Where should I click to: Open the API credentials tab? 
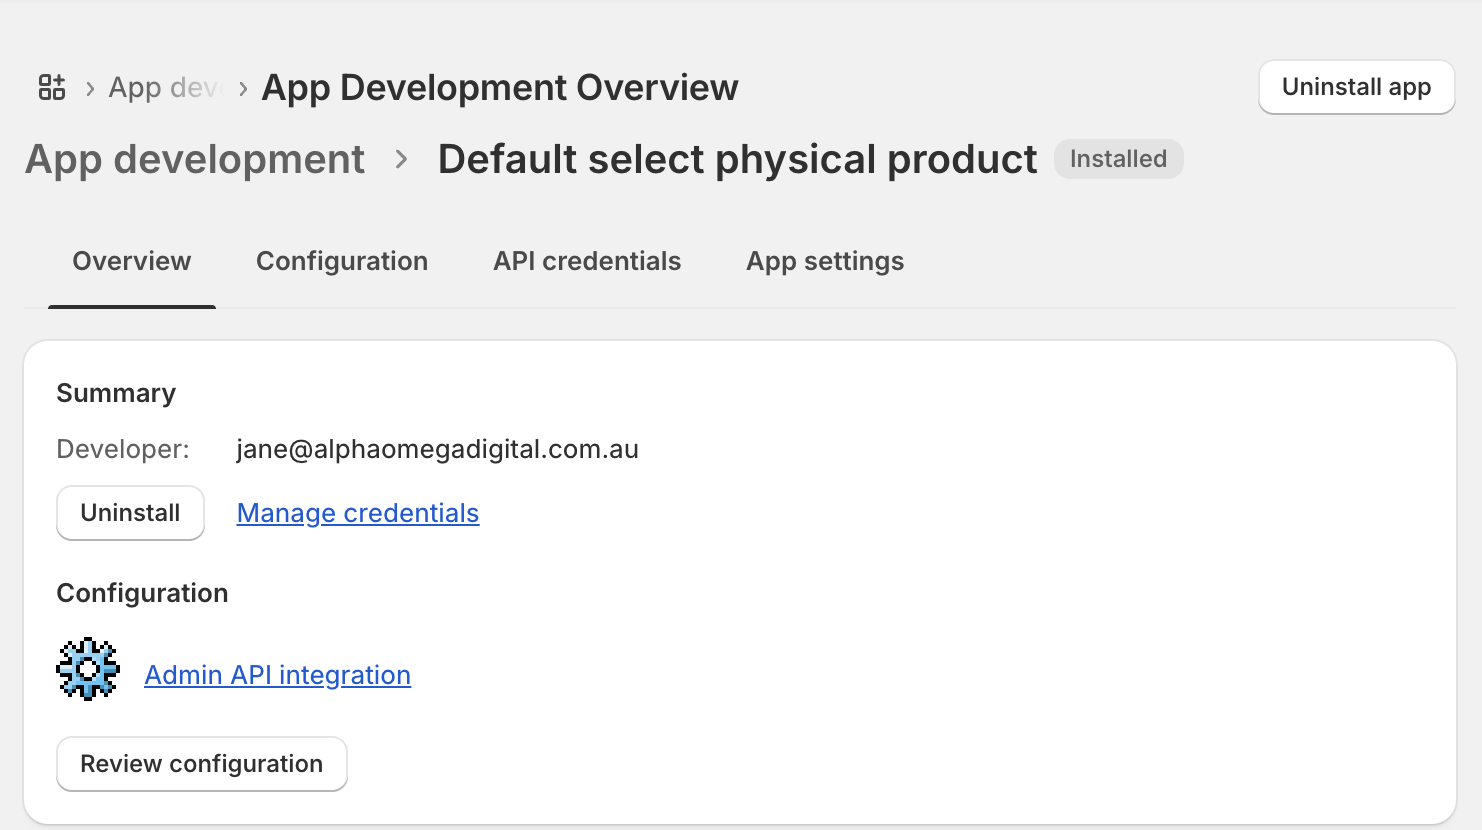pos(586,261)
